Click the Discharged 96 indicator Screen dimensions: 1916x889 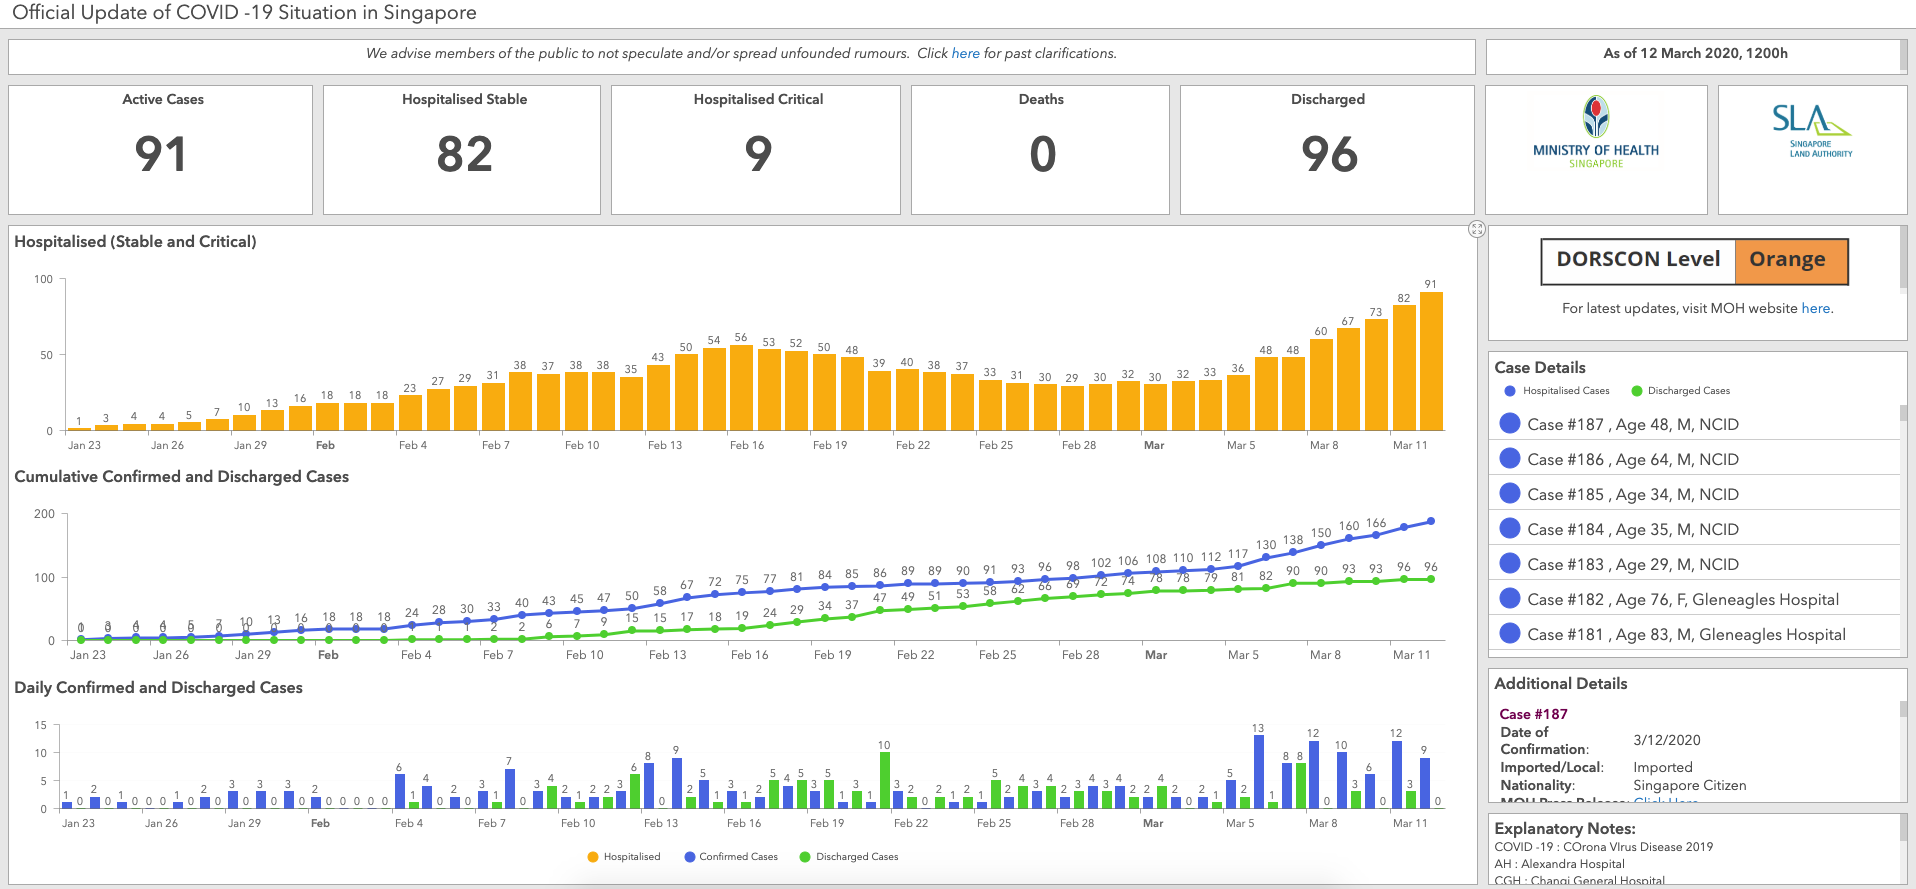(1327, 150)
